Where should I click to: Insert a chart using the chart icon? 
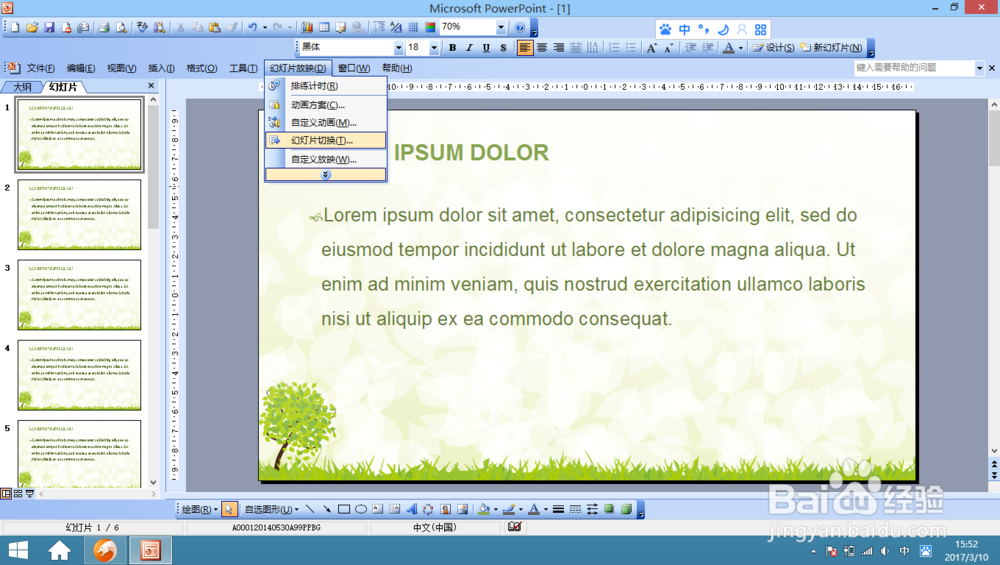click(307, 27)
